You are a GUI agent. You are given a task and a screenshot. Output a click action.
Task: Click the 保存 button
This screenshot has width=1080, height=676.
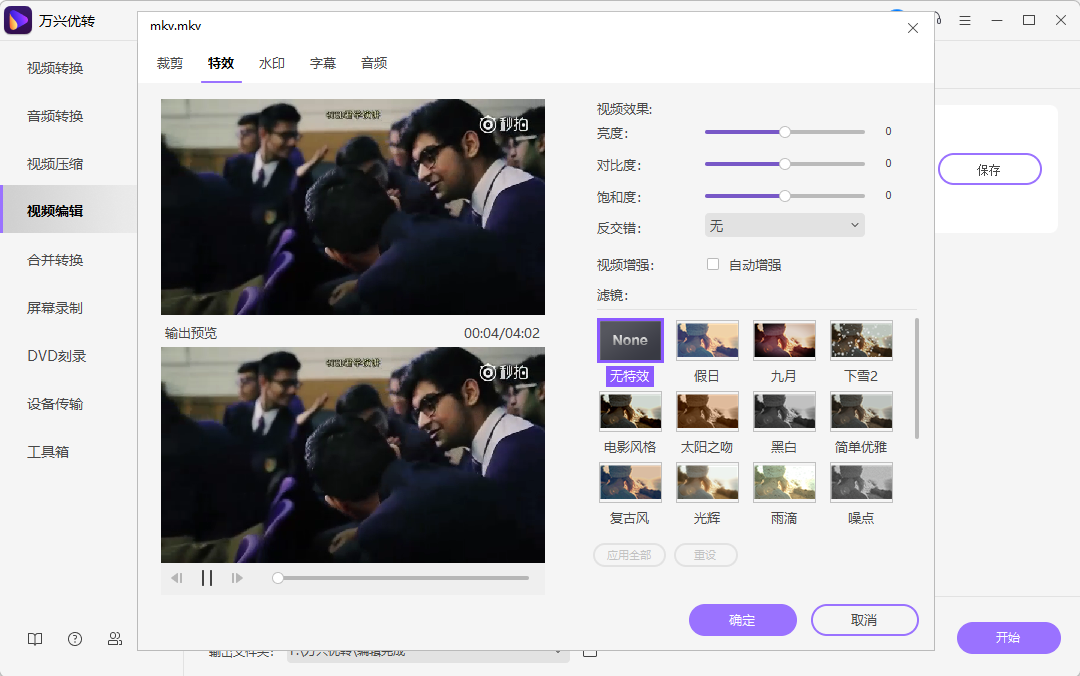tap(989, 169)
